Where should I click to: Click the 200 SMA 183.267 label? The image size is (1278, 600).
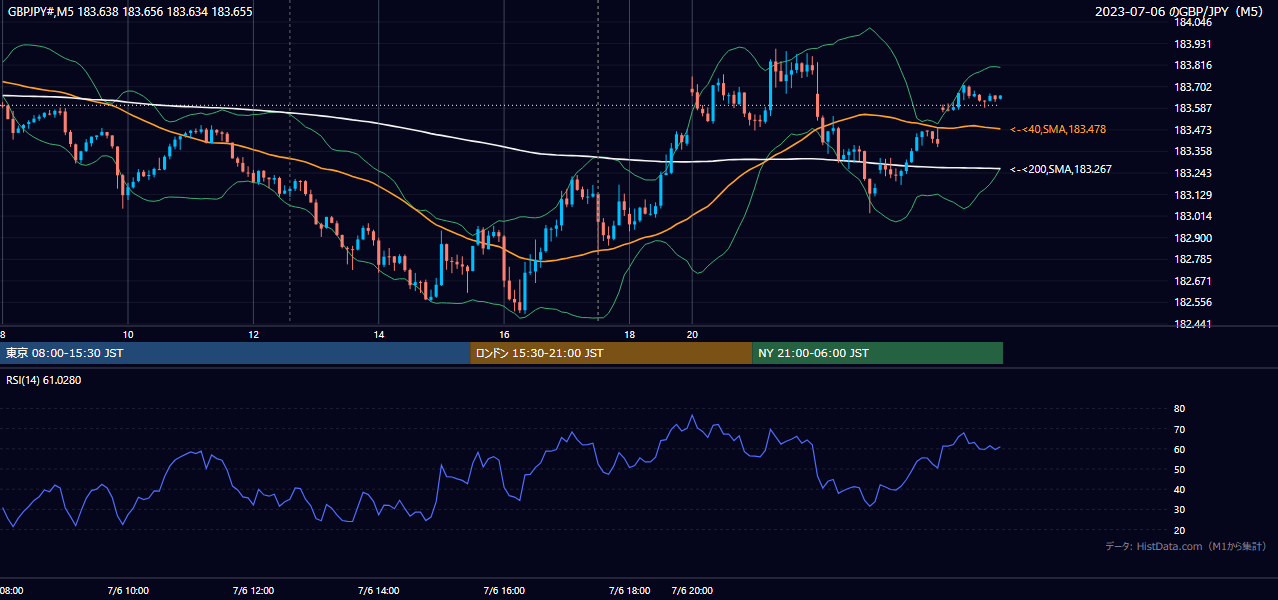1061,169
